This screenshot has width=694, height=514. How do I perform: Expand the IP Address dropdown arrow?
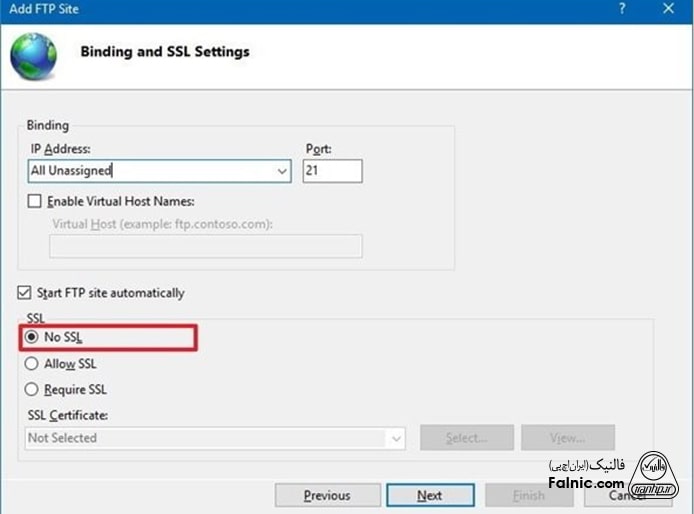[x=282, y=171]
